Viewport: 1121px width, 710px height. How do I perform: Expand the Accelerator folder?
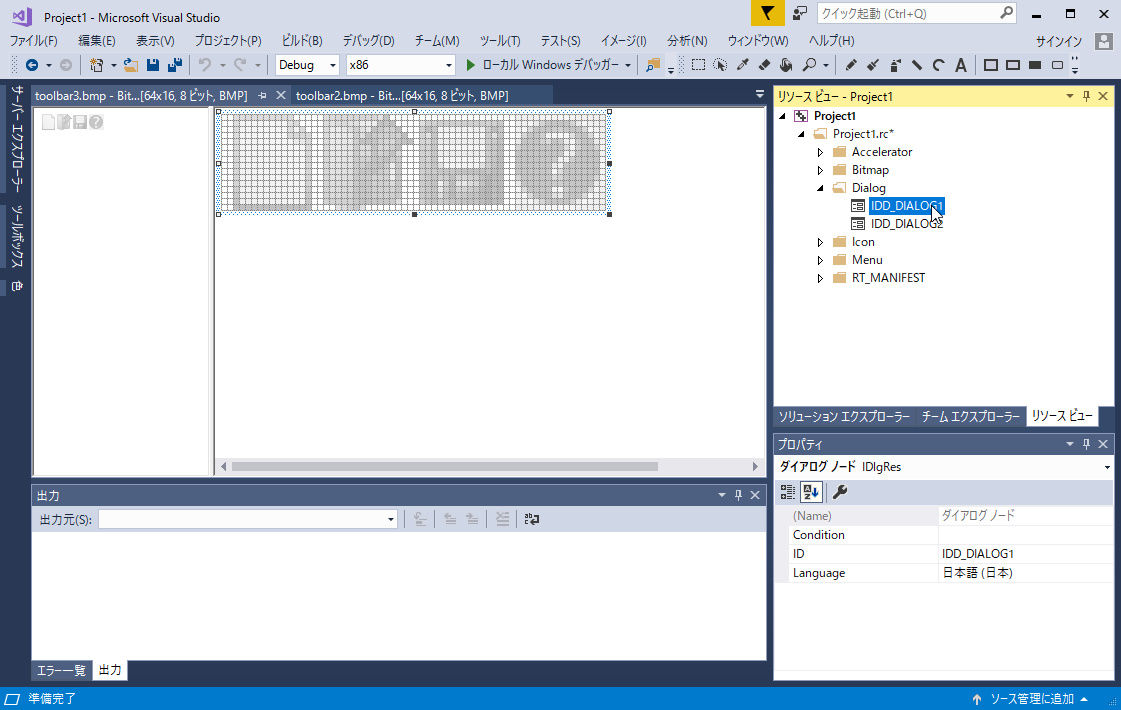point(820,152)
